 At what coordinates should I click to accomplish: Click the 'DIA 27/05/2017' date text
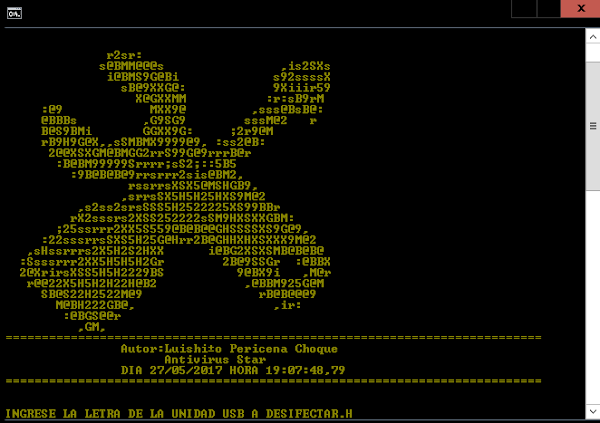[171, 370]
